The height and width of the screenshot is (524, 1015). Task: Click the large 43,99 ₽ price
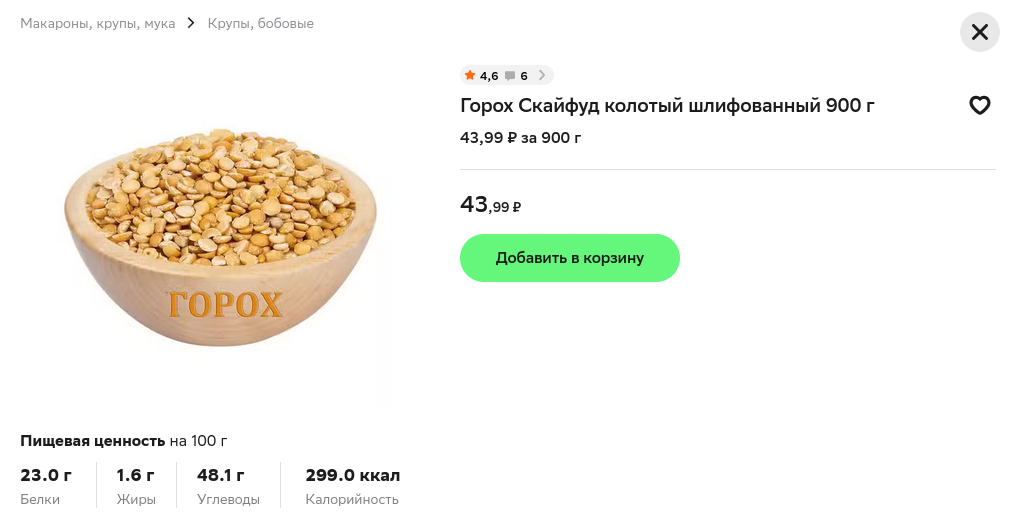(x=490, y=205)
